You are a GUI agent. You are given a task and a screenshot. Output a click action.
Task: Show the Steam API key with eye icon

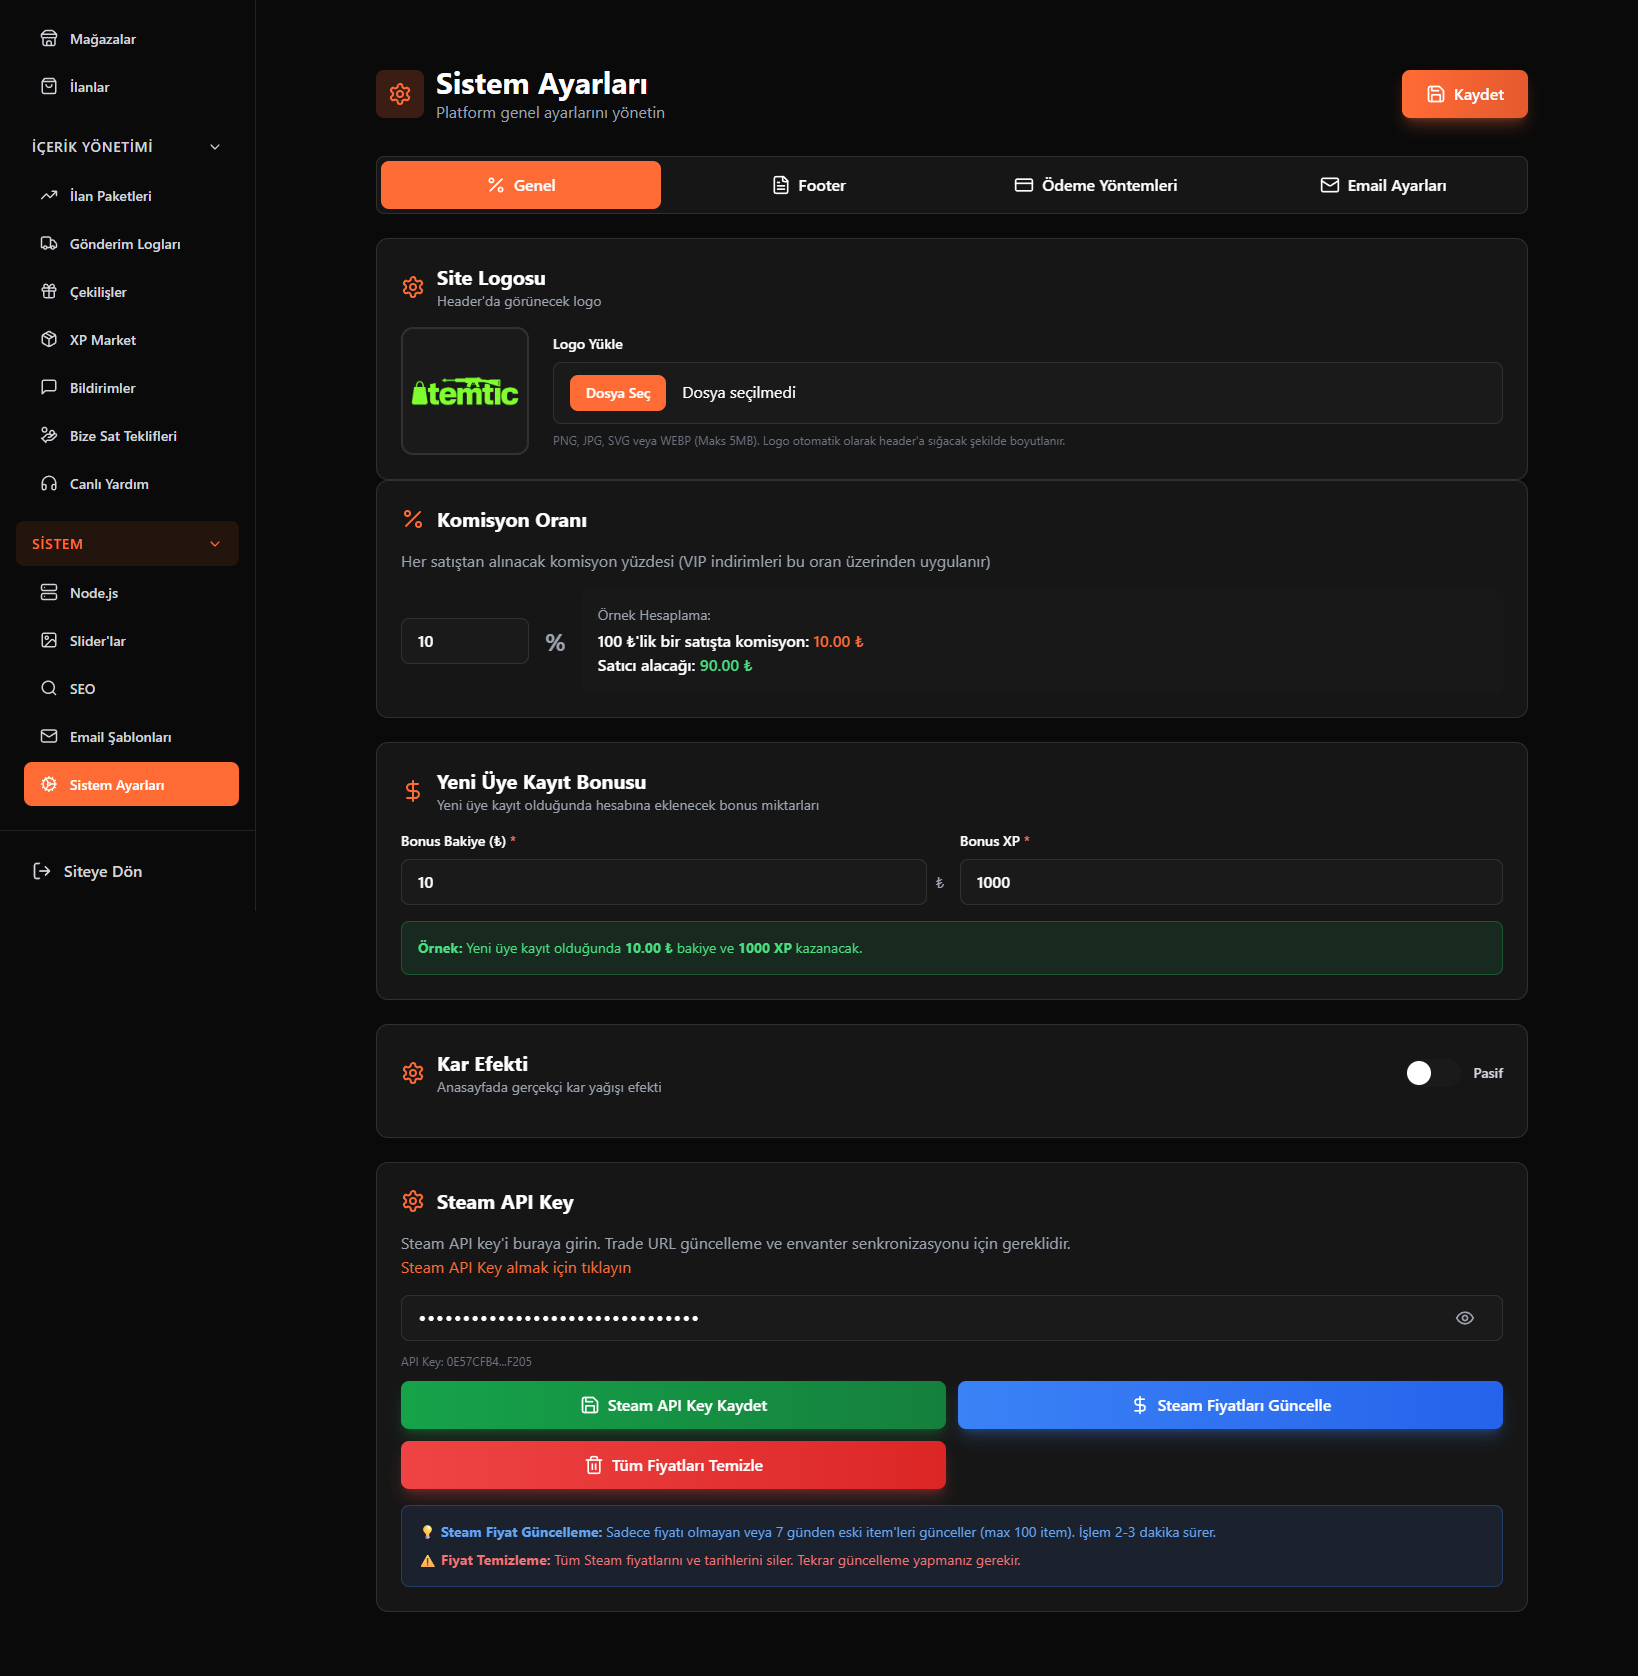click(x=1464, y=1318)
